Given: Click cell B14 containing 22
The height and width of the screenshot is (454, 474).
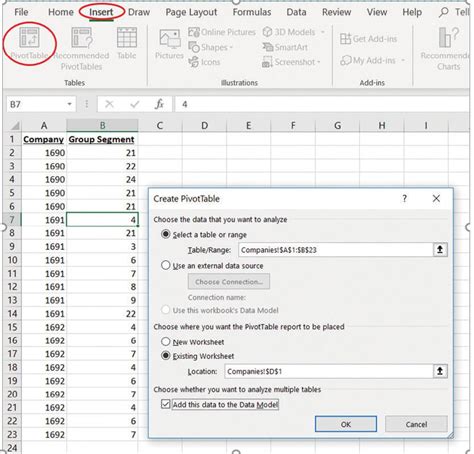Looking at the screenshot, I should (x=102, y=314).
